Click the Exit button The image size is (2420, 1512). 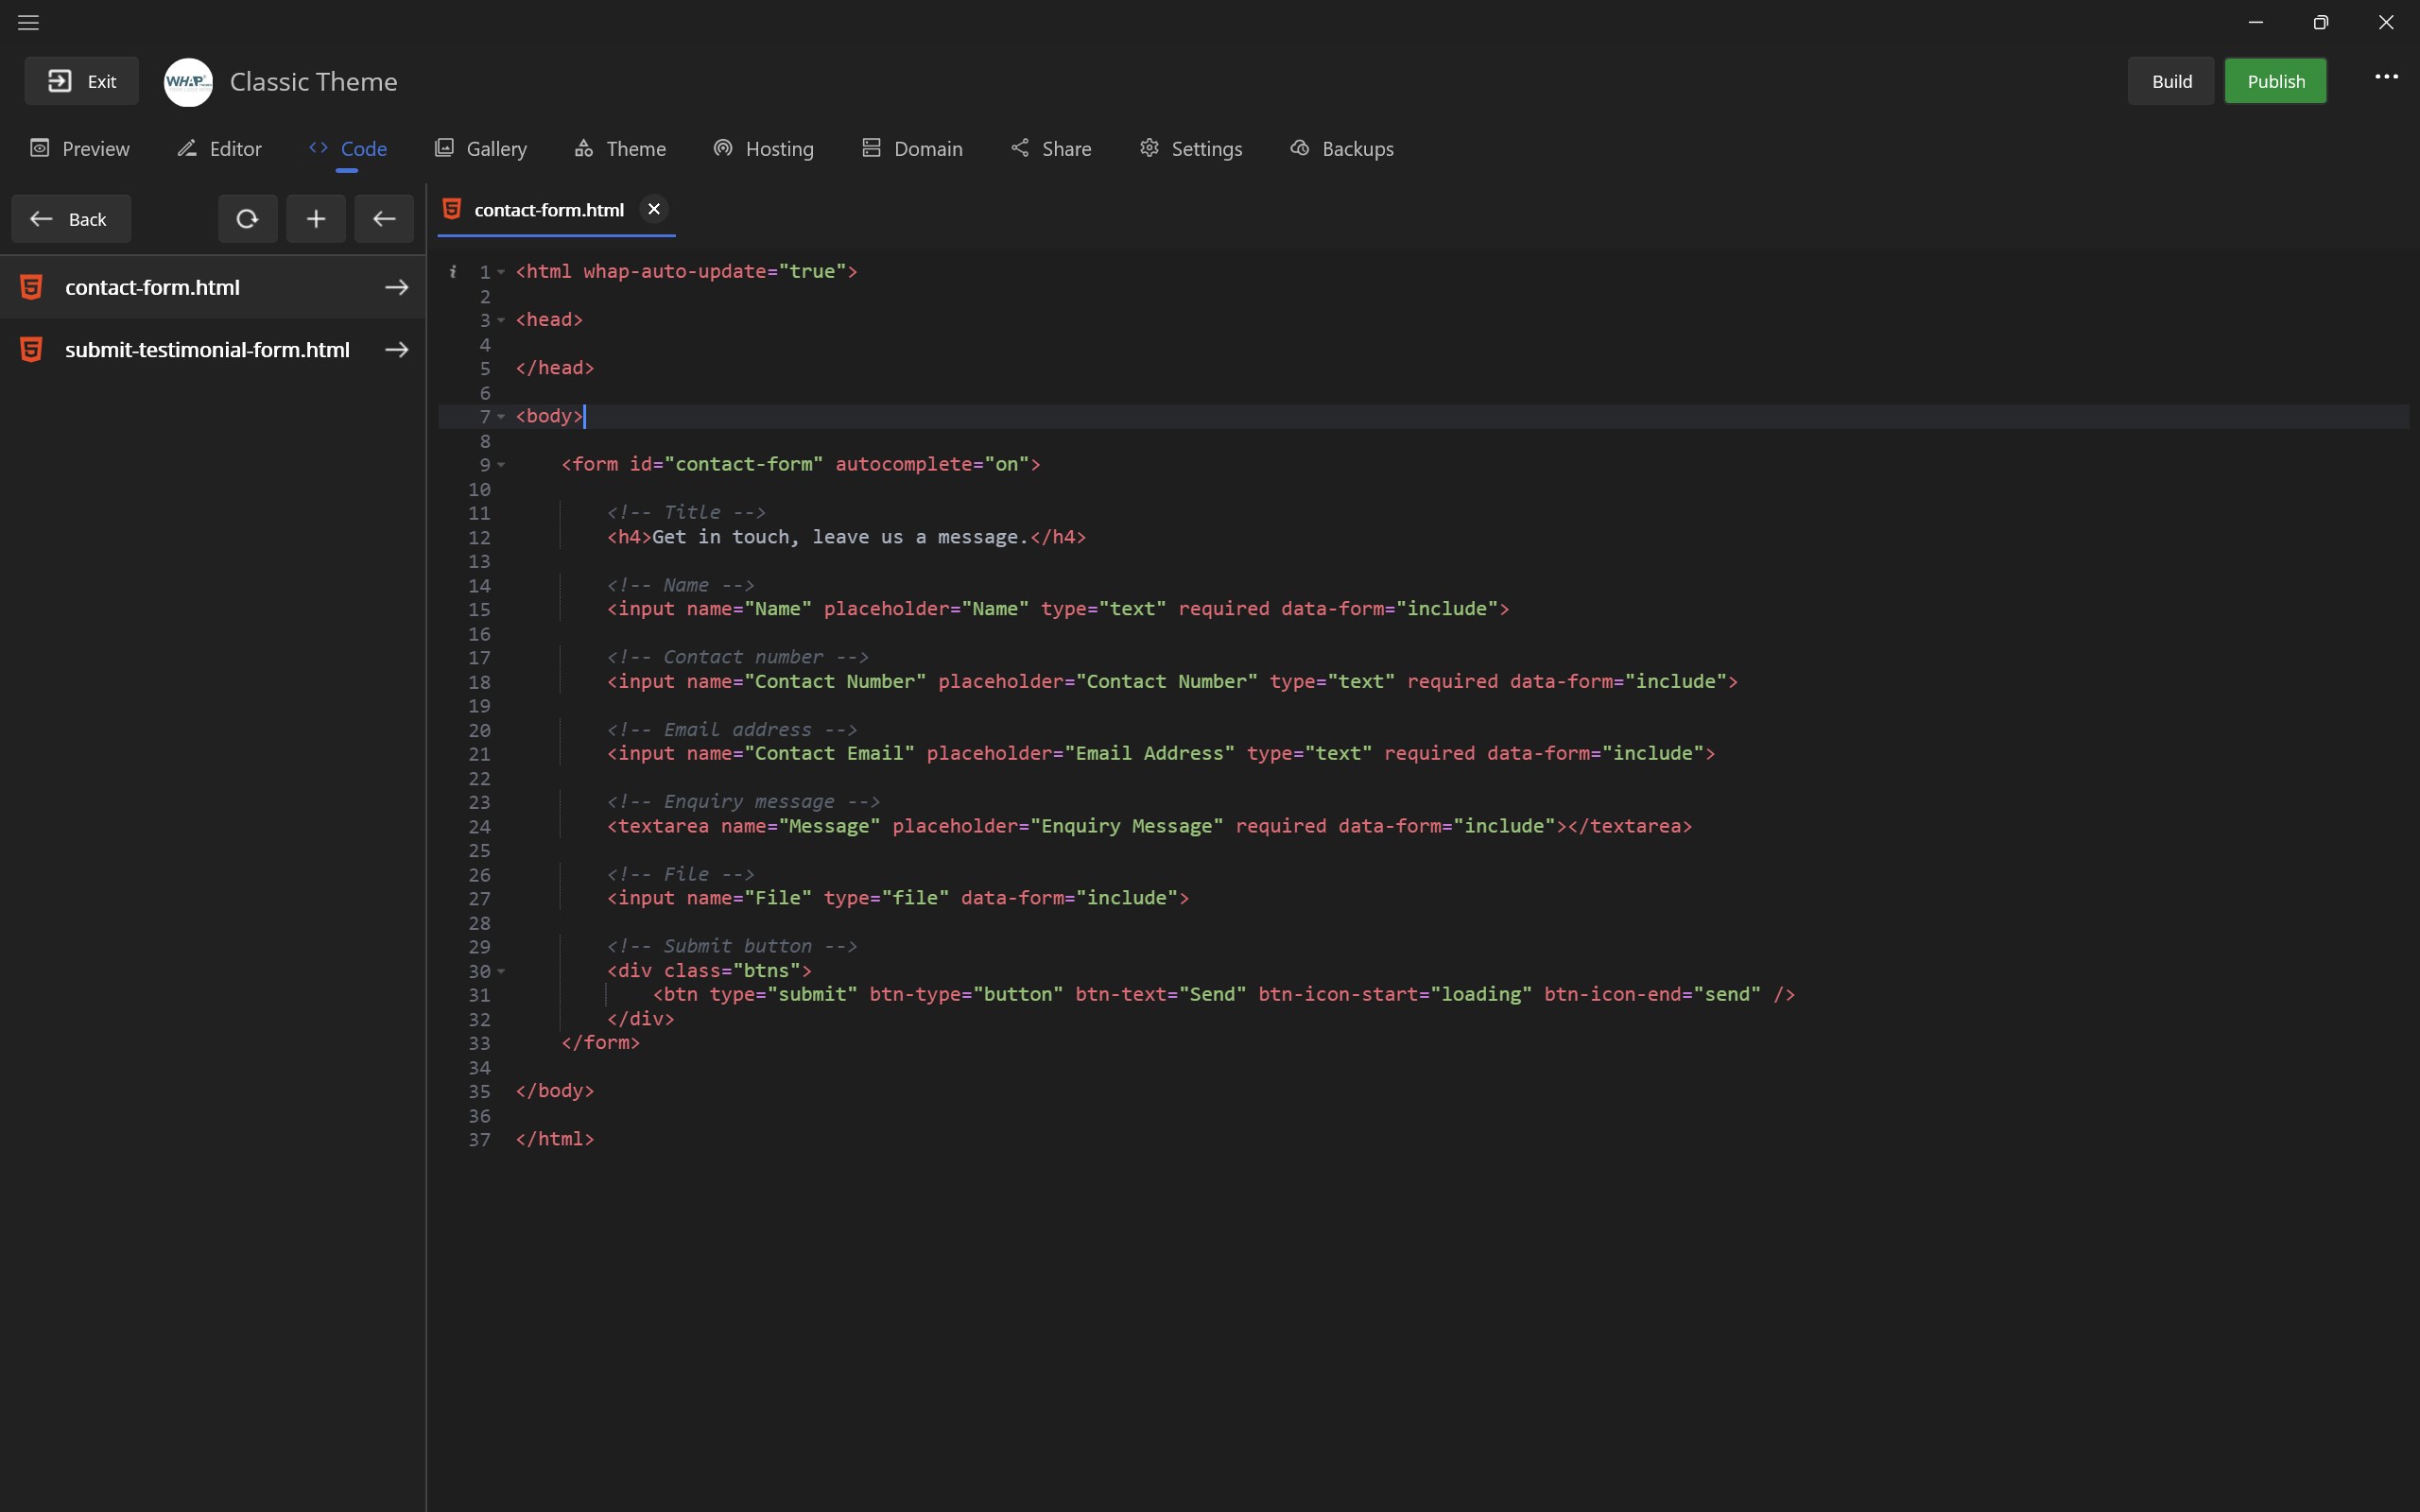(x=82, y=81)
